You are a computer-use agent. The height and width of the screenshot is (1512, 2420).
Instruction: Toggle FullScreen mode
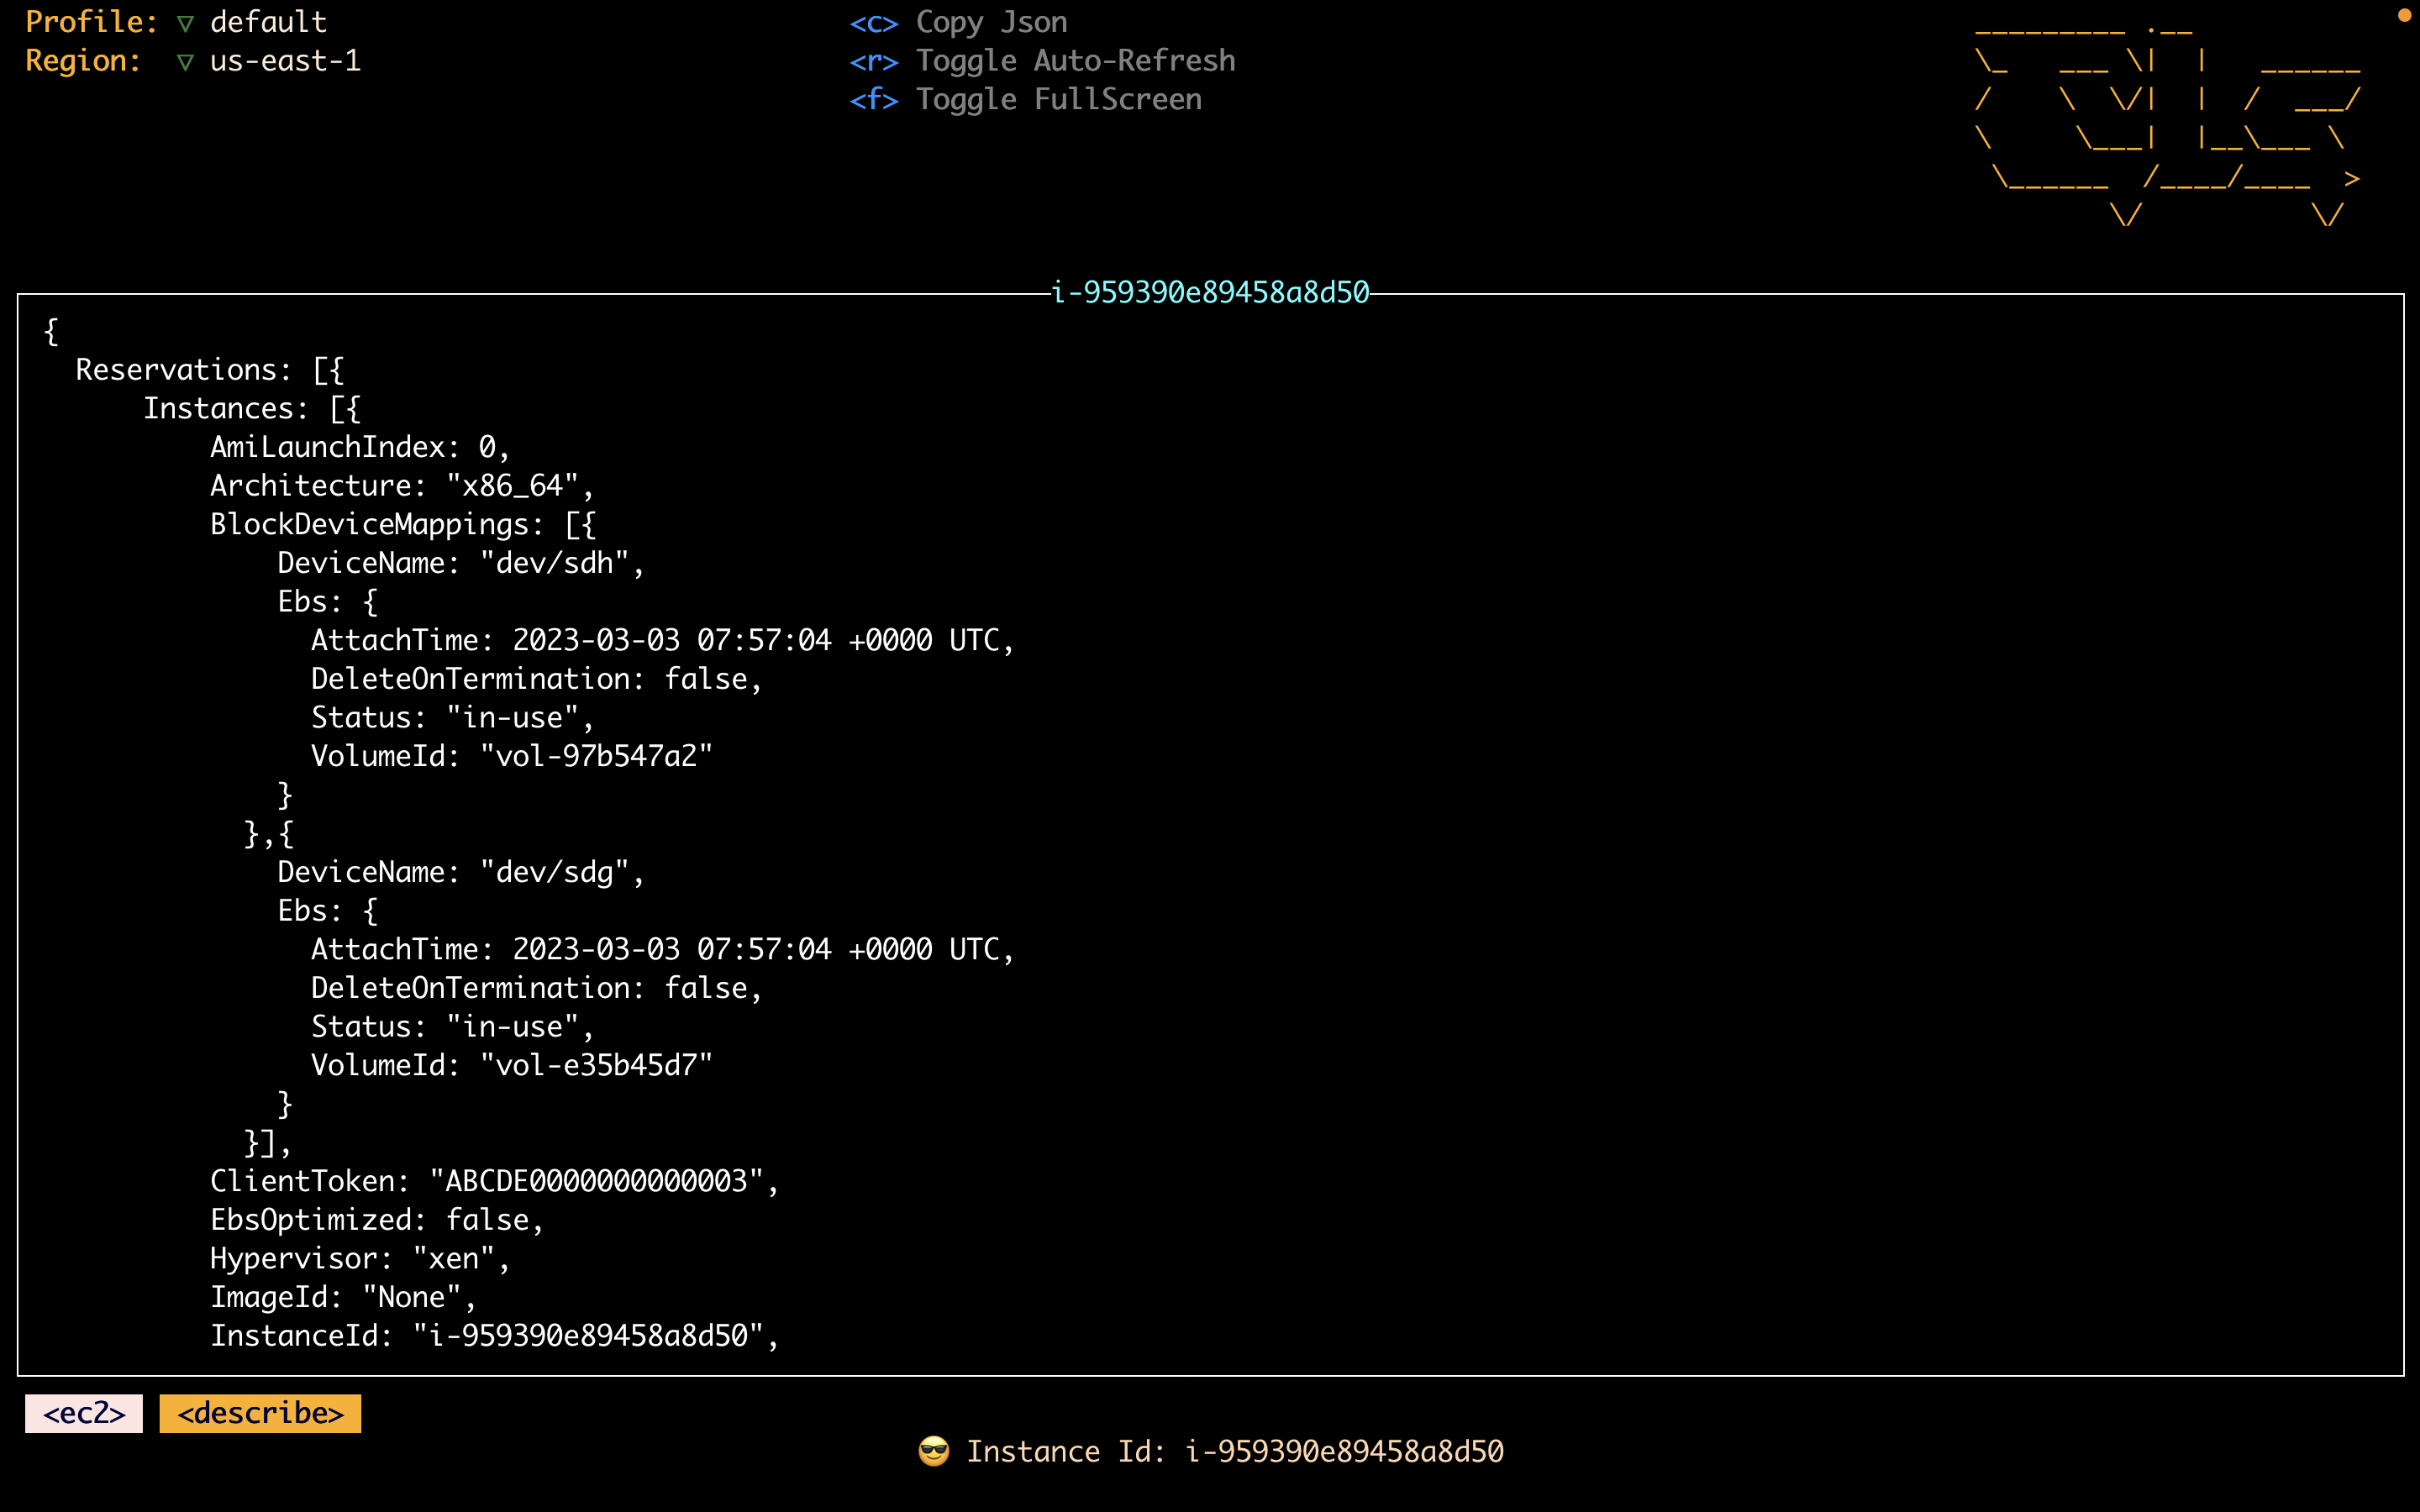click(1058, 100)
